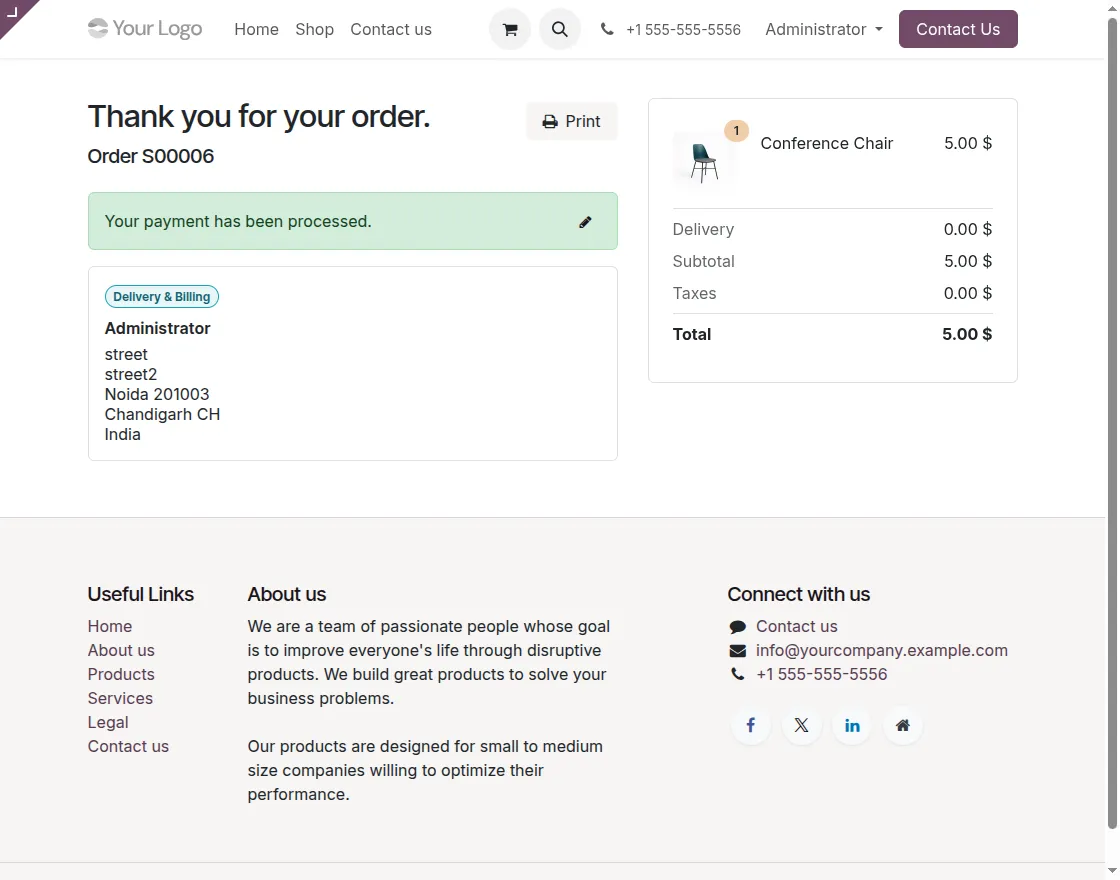Open the Legal footer link
The height and width of the screenshot is (880, 1120).
[x=108, y=722]
